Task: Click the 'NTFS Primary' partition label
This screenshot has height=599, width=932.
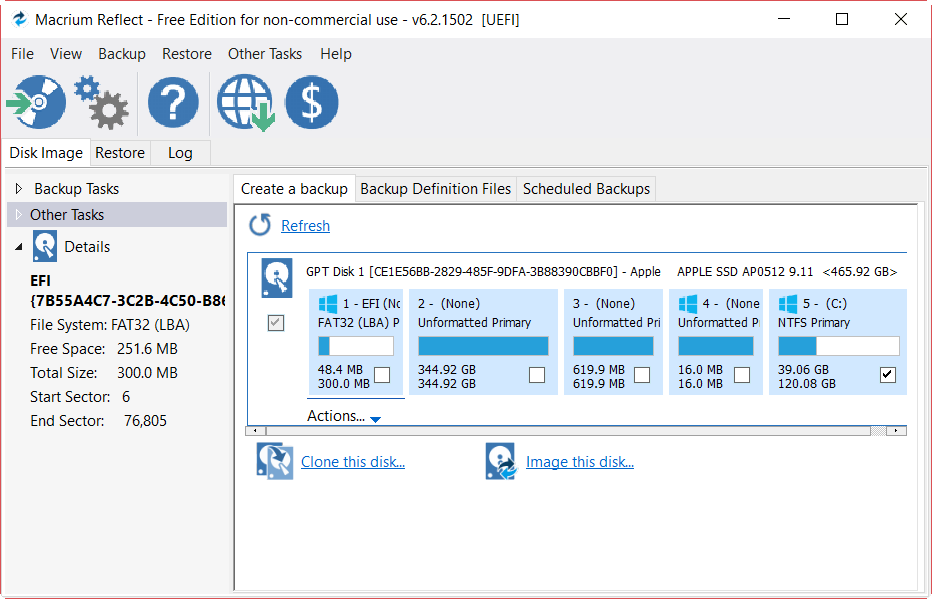Action: tap(814, 323)
